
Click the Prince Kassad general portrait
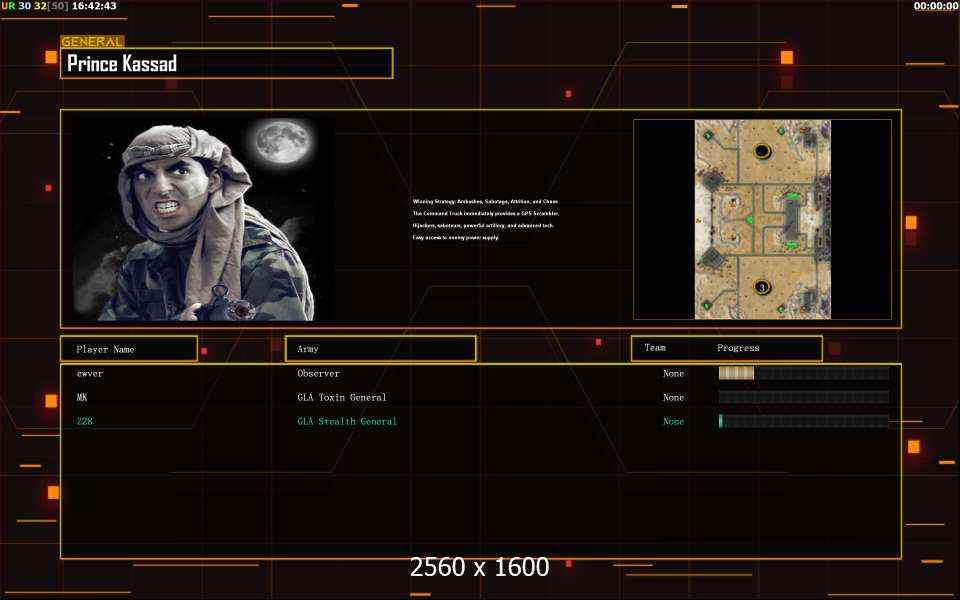pyautogui.click(x=204, y=219)
